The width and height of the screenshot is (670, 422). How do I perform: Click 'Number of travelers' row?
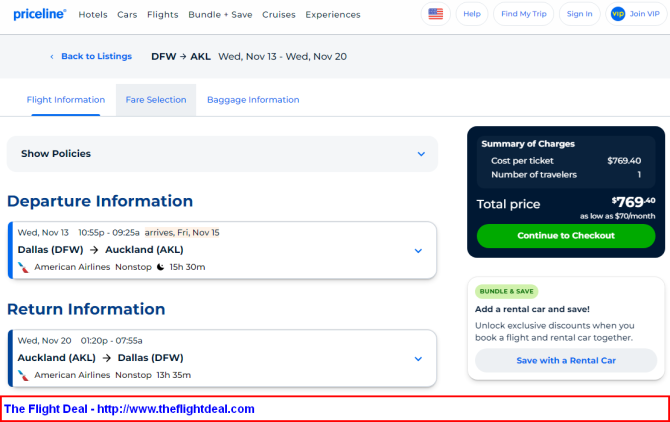tap(566, 175)
